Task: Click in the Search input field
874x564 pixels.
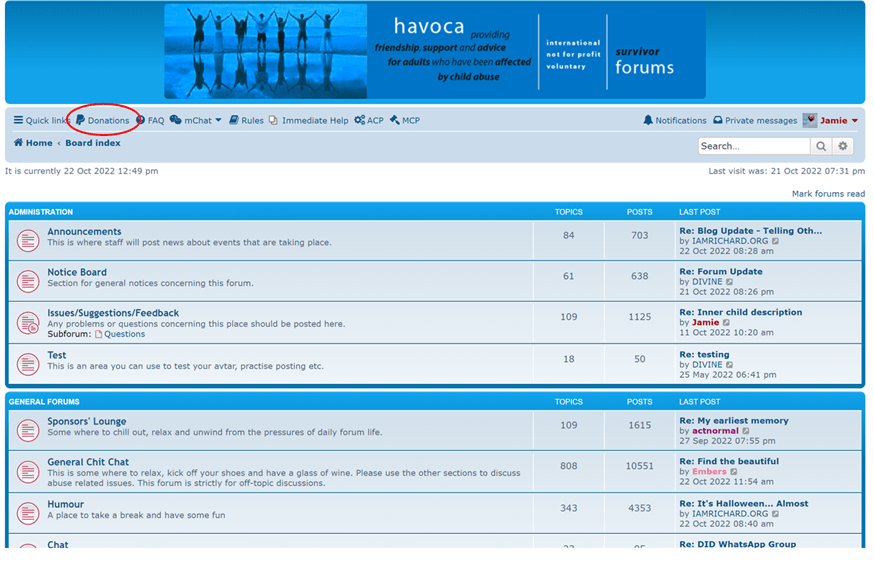Action: click(x=753, y=146)
